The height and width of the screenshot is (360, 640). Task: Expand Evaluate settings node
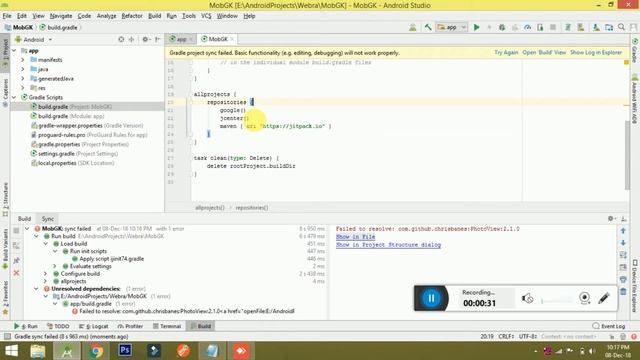coord(55,266)
